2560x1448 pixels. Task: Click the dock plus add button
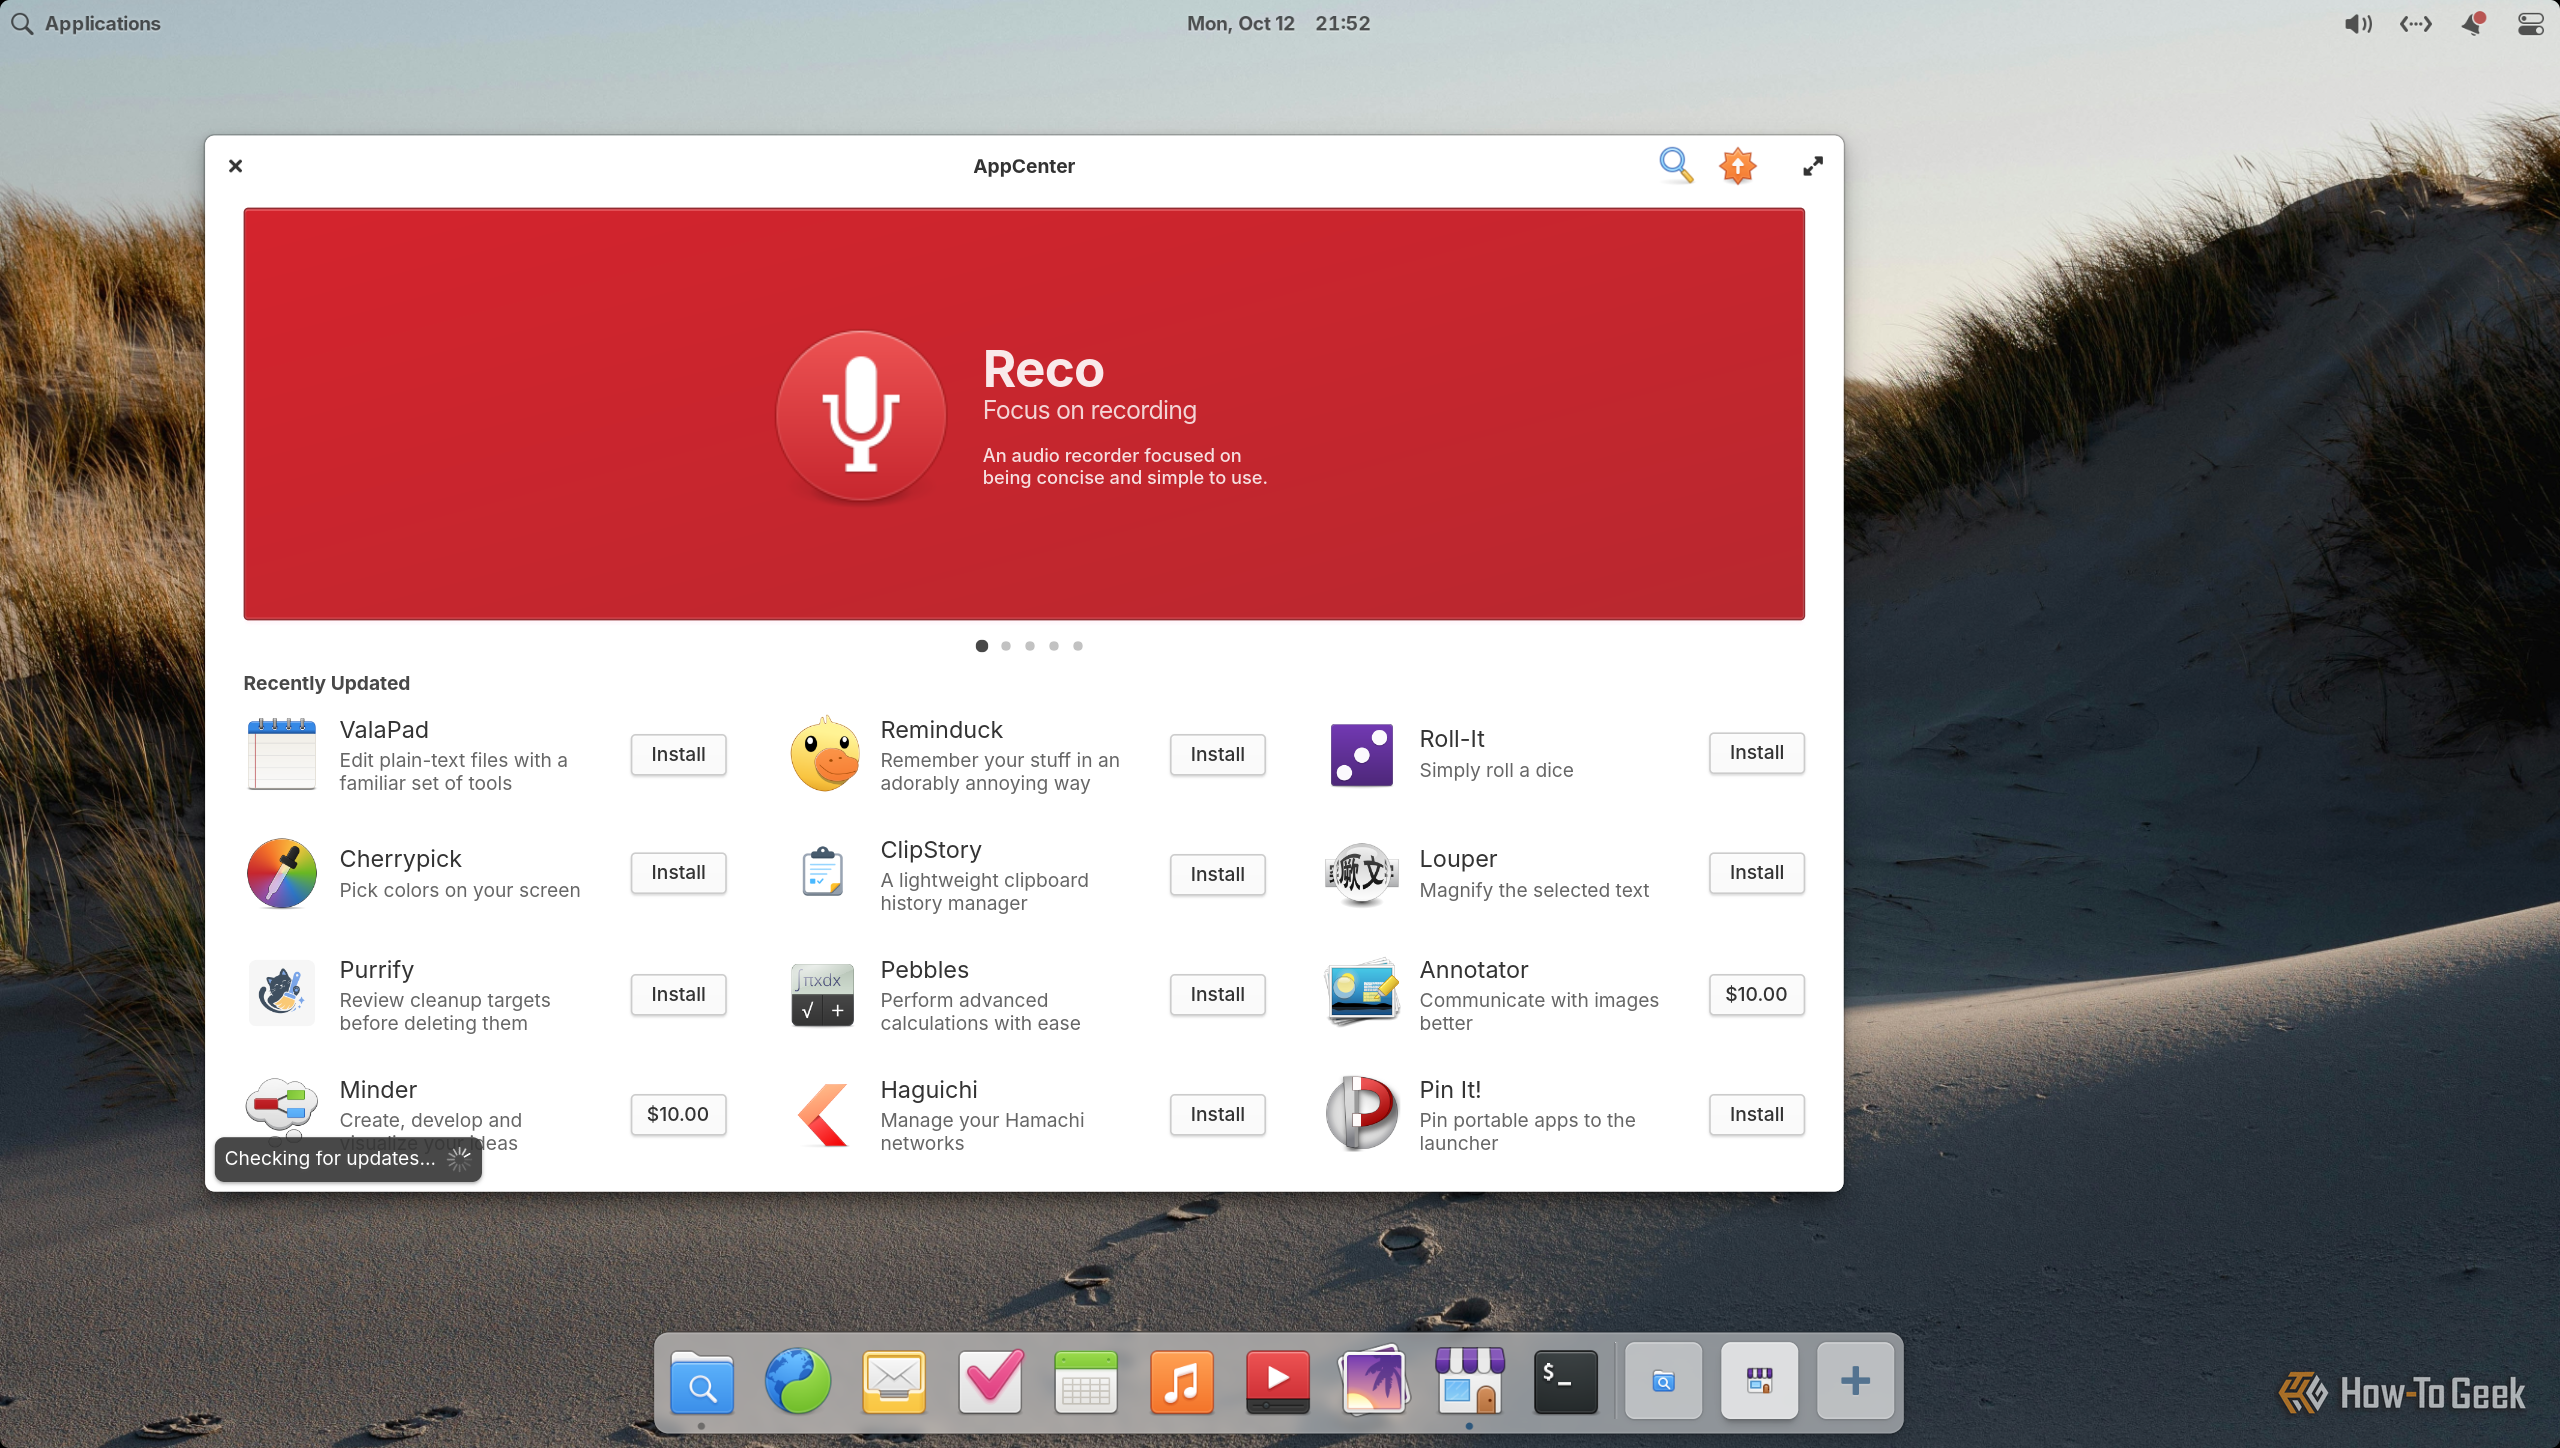click(x=1855, y=1381)
